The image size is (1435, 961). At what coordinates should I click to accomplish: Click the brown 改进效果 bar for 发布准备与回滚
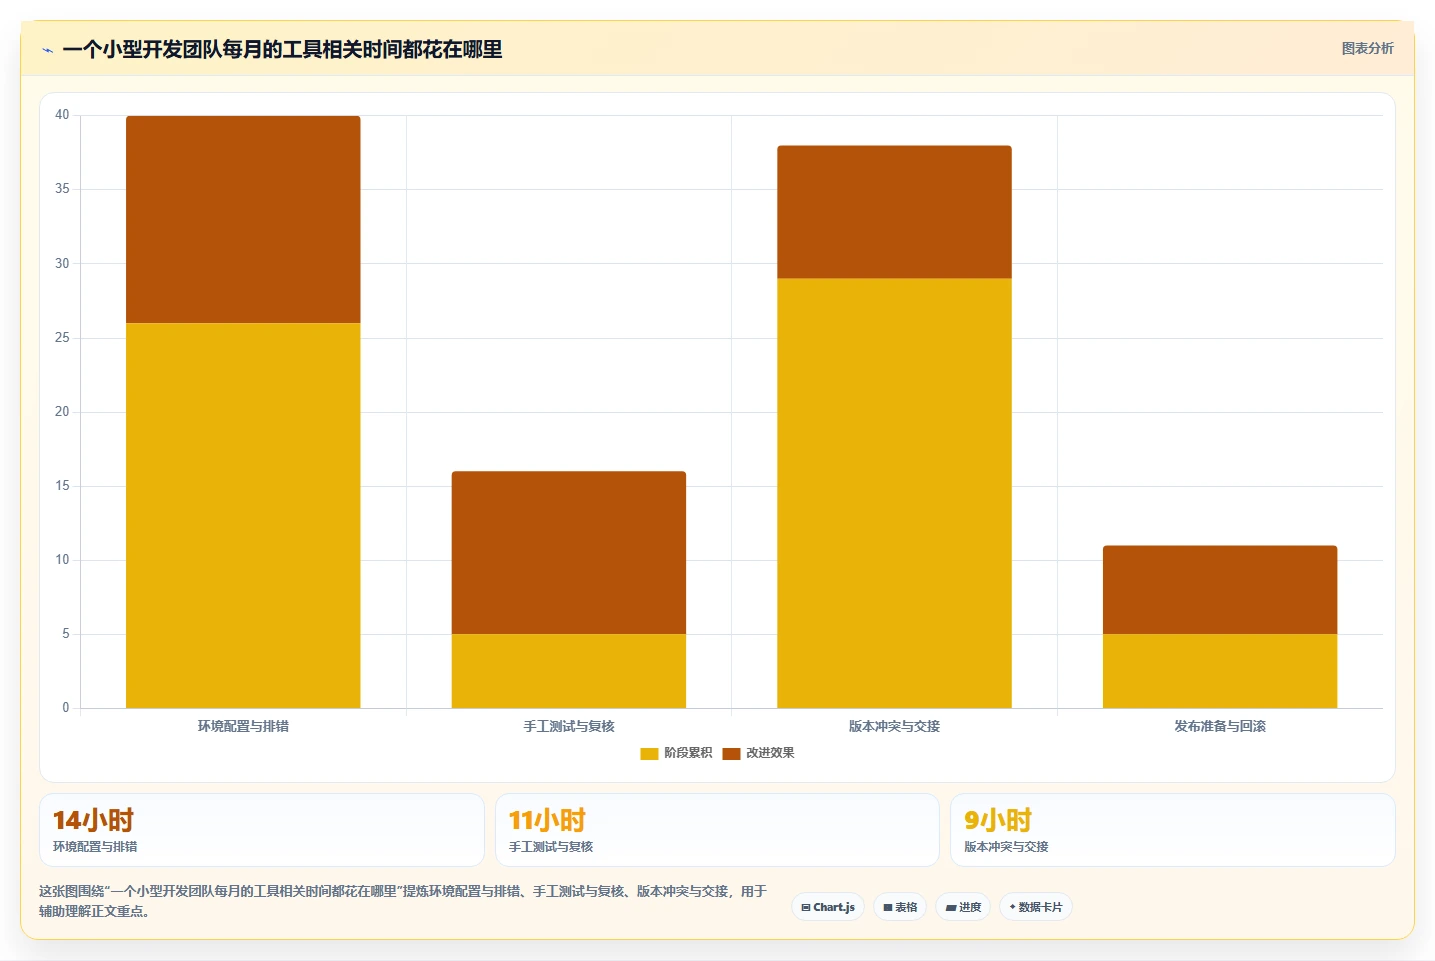point(1220,590)
